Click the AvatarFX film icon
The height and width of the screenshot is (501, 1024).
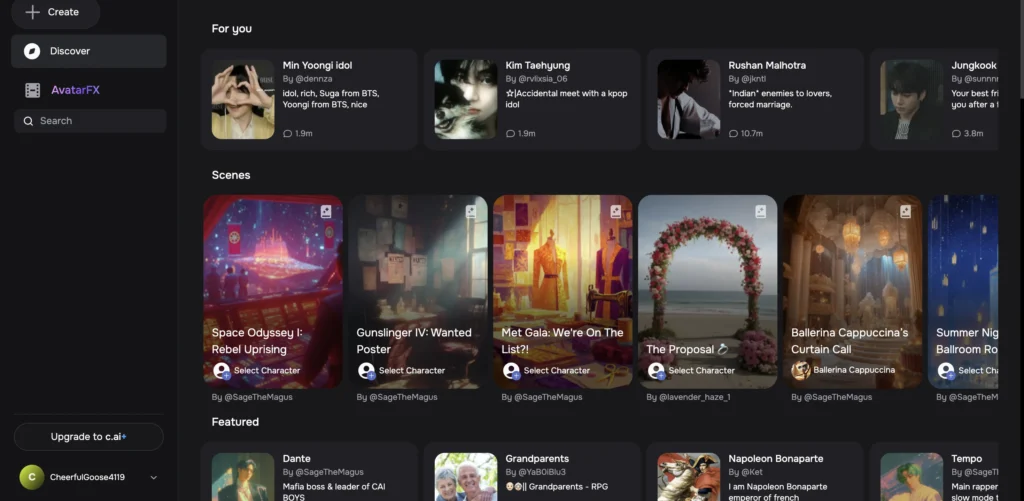[x=33, y=90]
